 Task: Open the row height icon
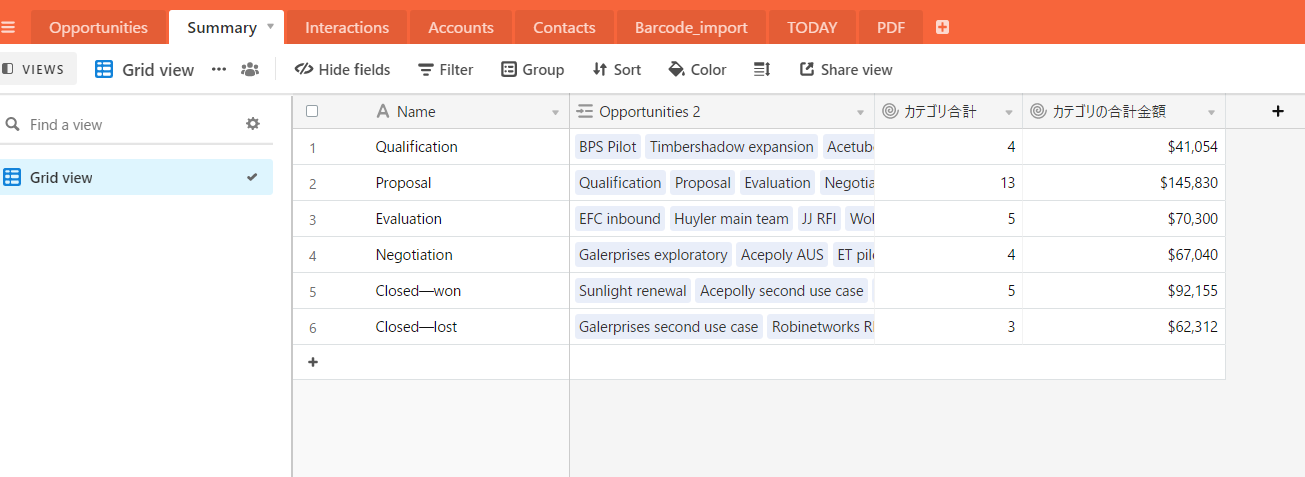(x=762, y=69)
